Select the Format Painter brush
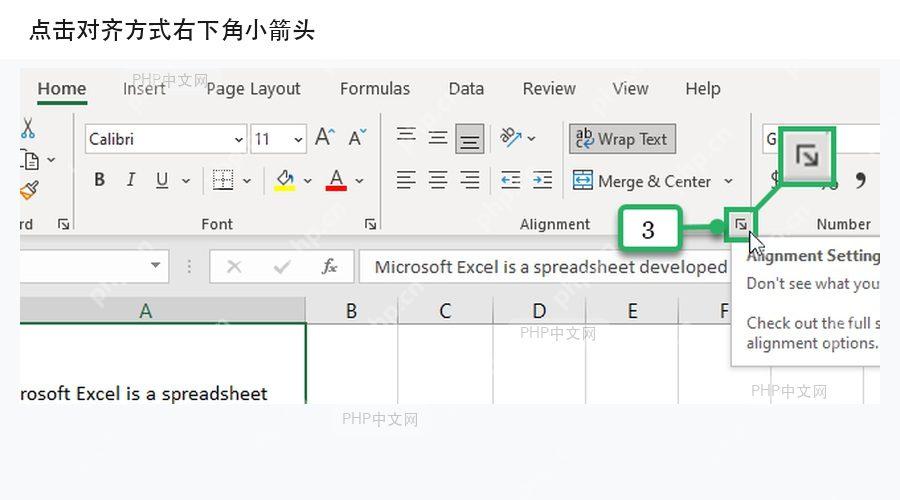Viewport: 900px width, 500px height. point(29,190)
